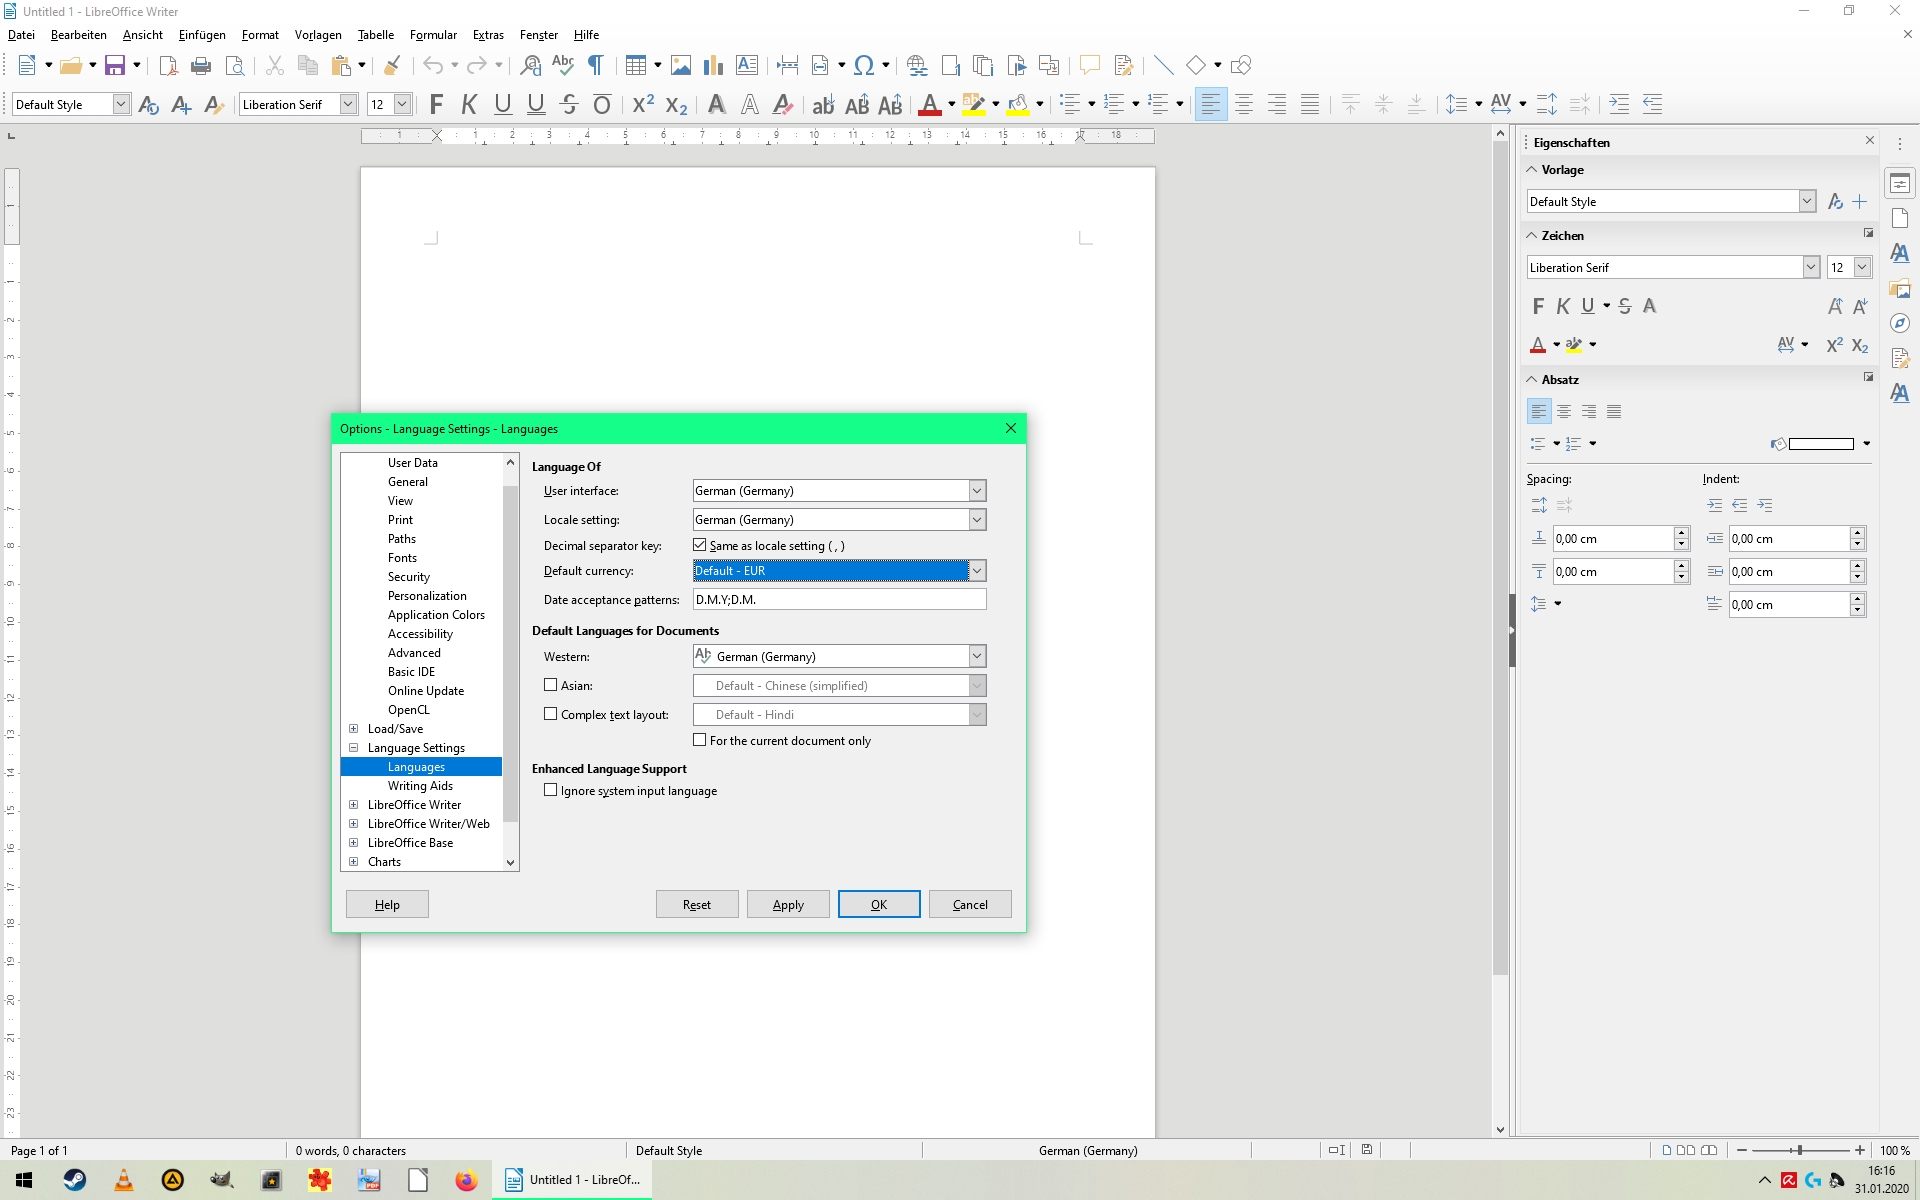
Task: Click the Help button in dialog
Action: [387, 904]
